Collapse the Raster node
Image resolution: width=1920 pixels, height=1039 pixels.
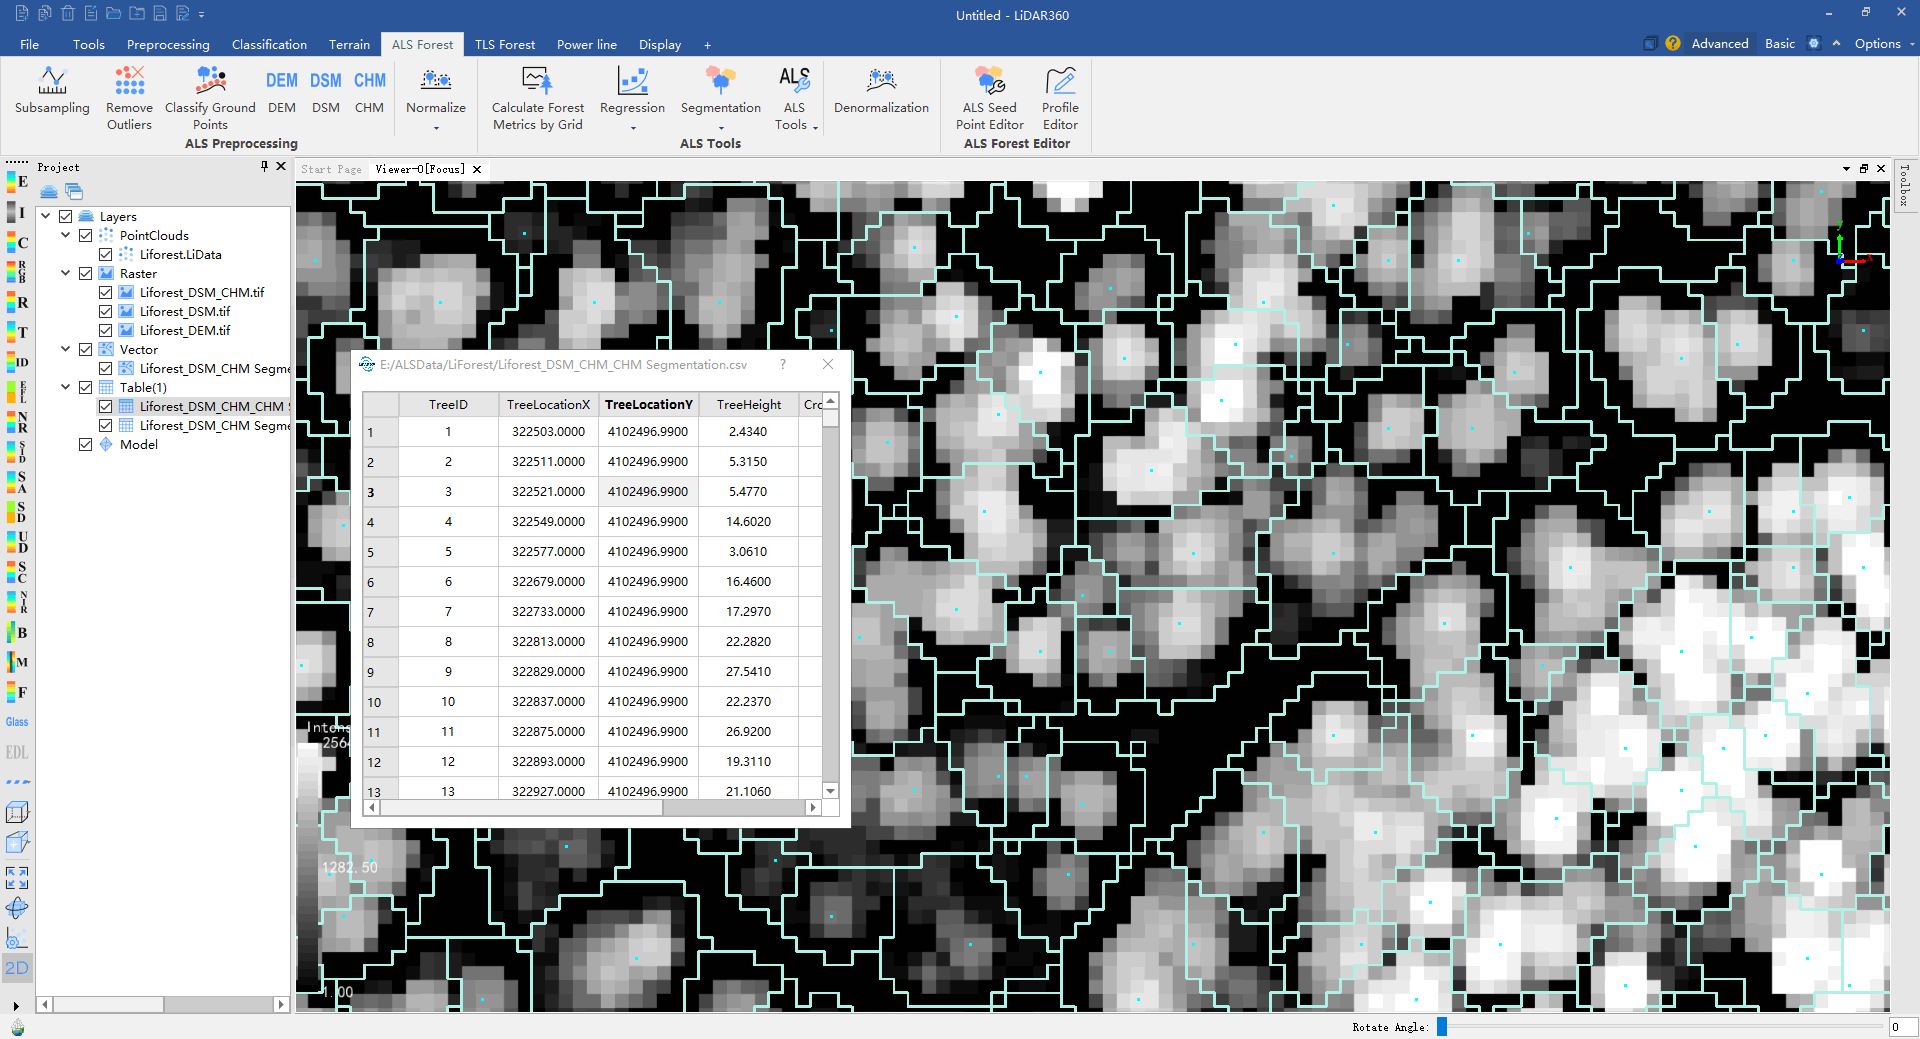click(66, 273)
